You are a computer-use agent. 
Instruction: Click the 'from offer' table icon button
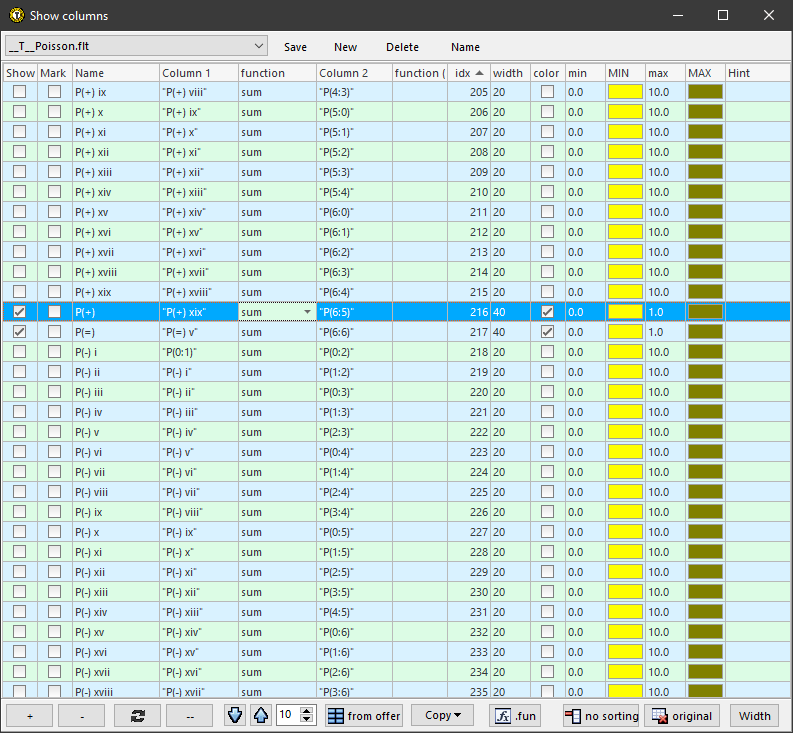(x=364, y=715)
